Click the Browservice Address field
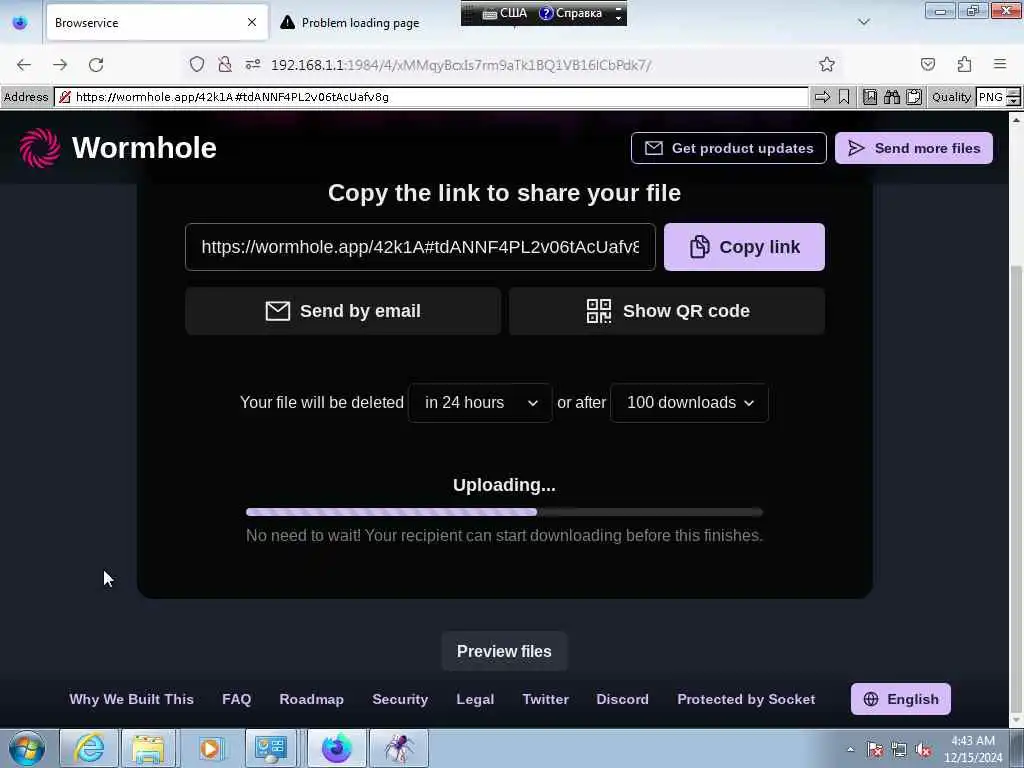This screenshot has height=768, width=1024. (x=431, y=97)
